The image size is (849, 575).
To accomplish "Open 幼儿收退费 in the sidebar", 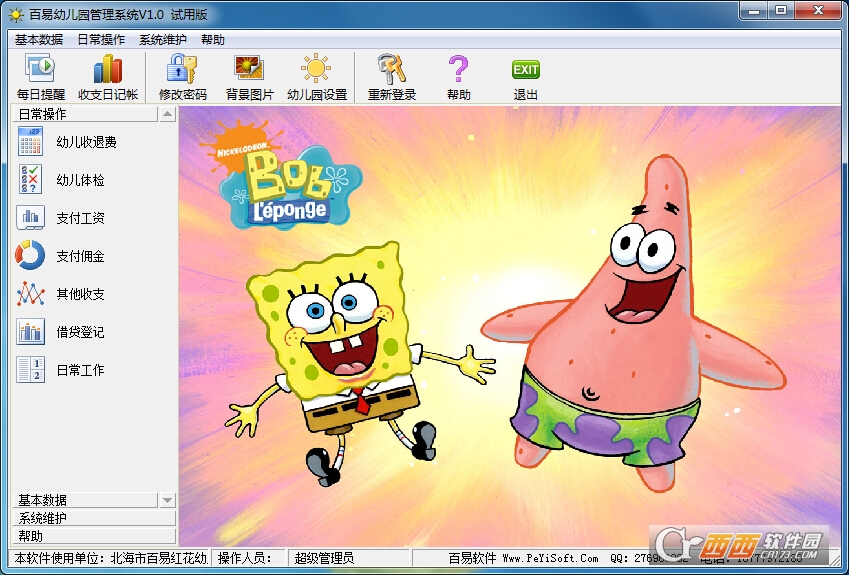I will (86, 142).
